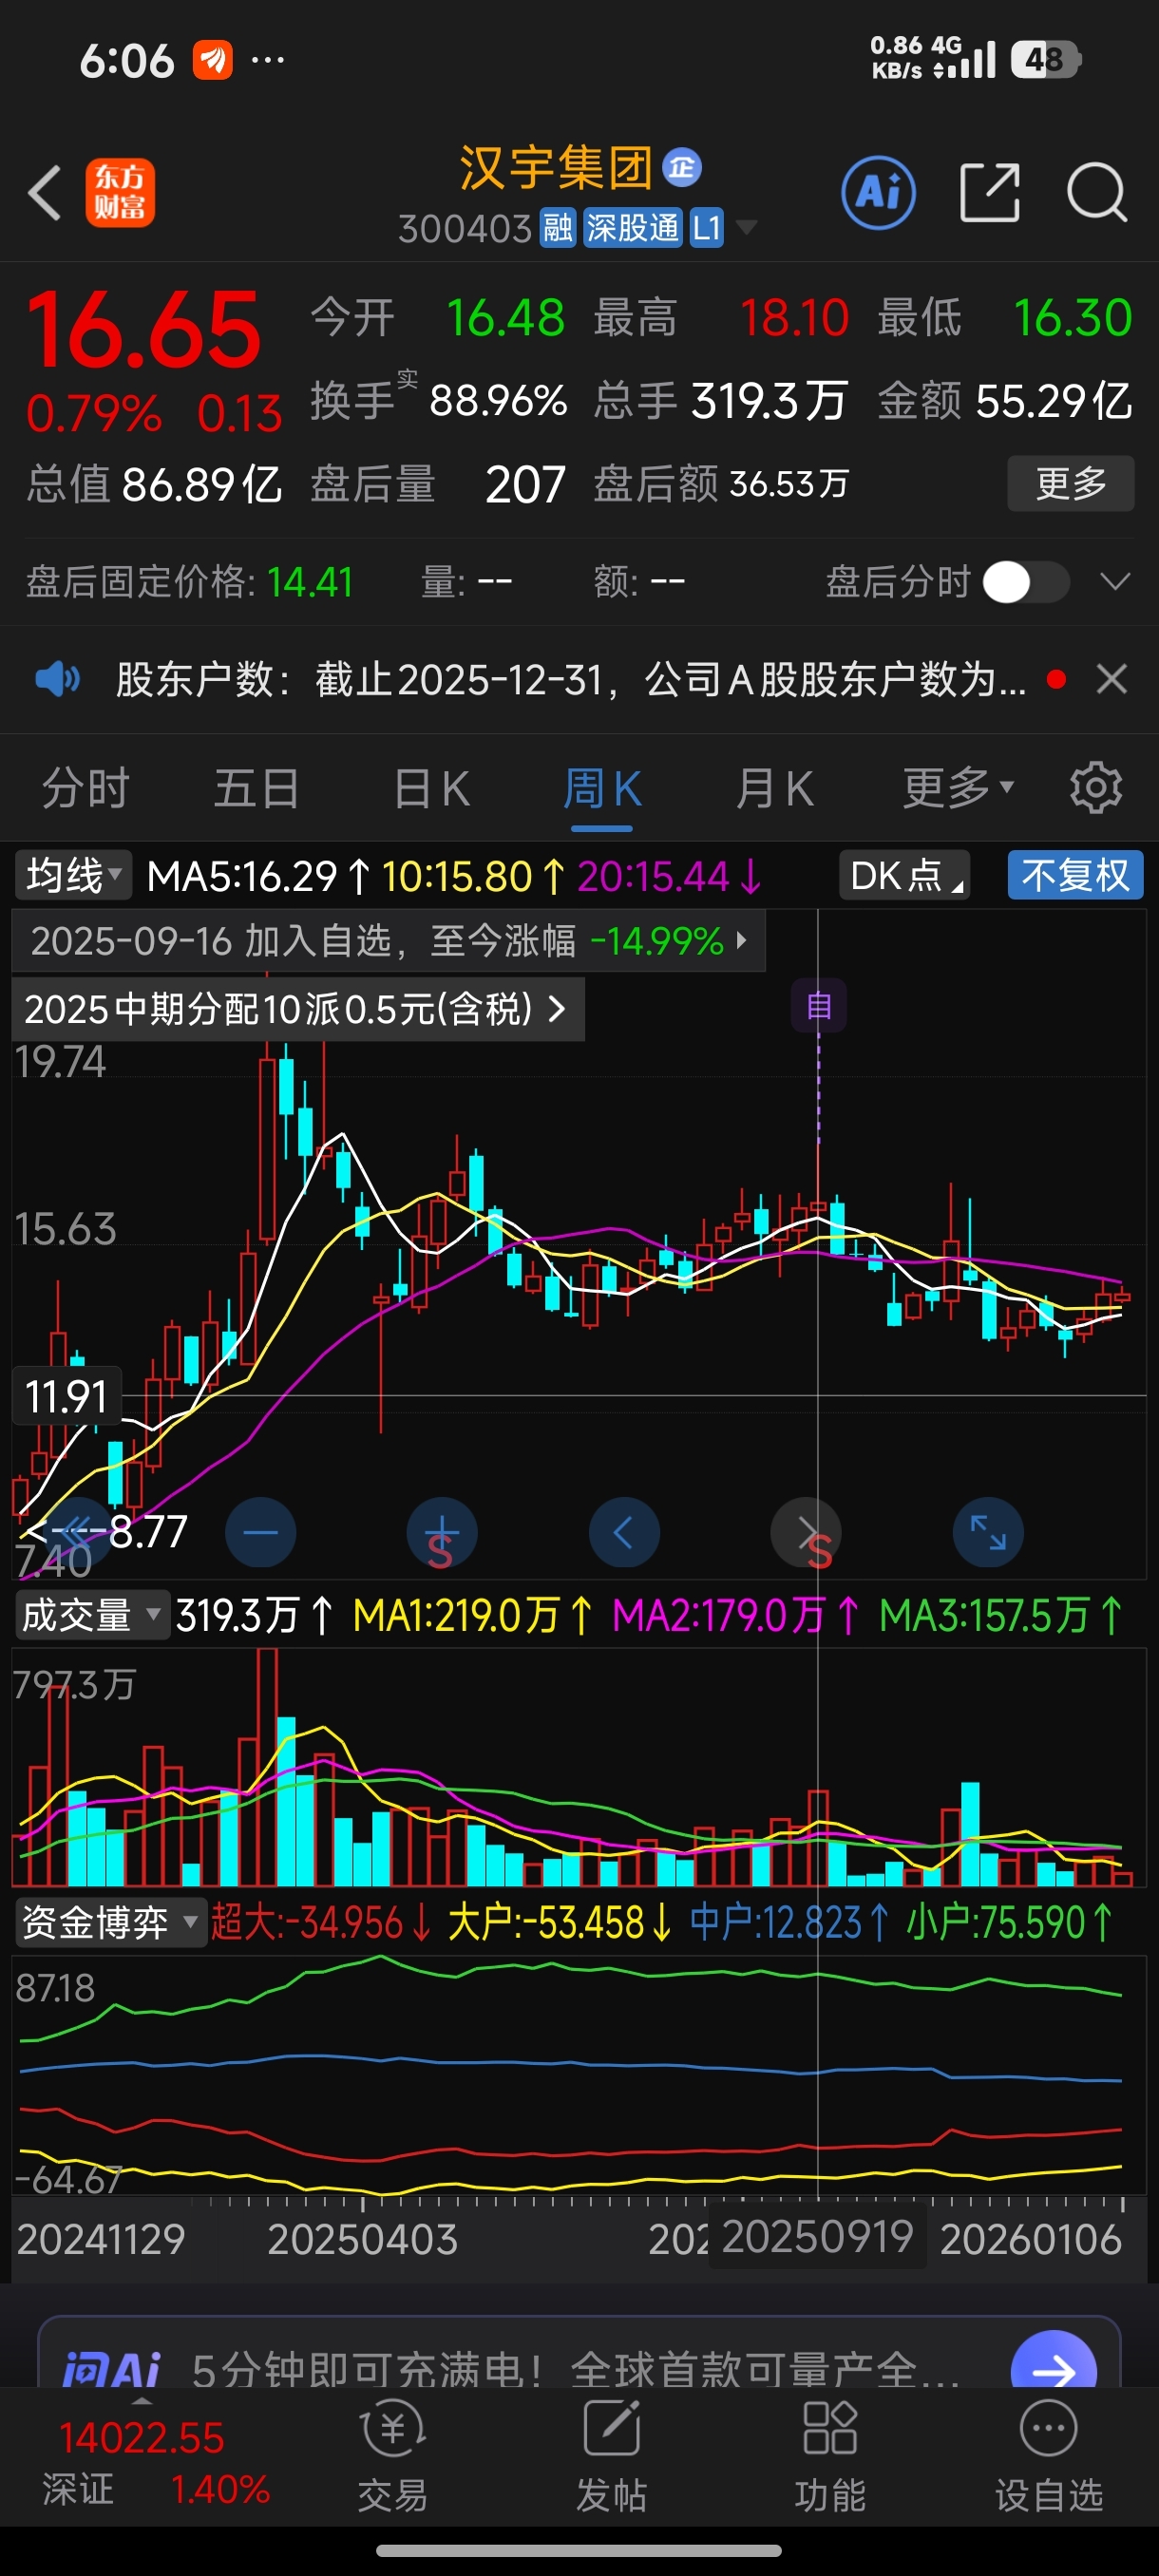Screen dimensions: 1159x2576
Task: Open the DK点 dropdown
Action: point(904,876)
